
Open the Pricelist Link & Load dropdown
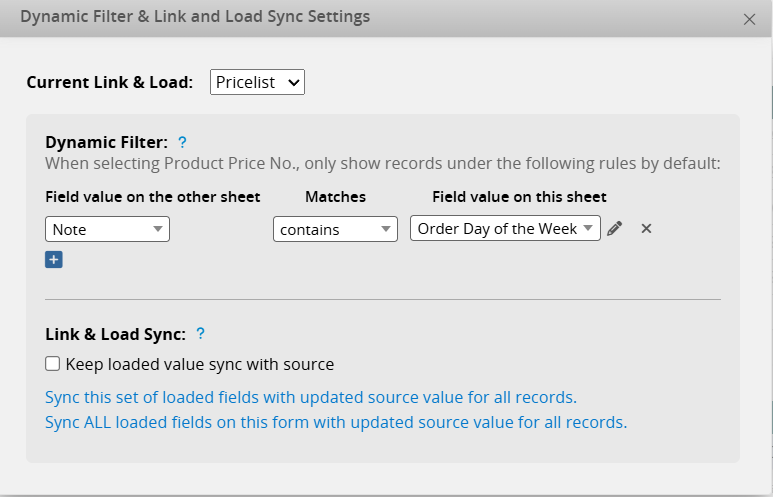tap(257, 82)
